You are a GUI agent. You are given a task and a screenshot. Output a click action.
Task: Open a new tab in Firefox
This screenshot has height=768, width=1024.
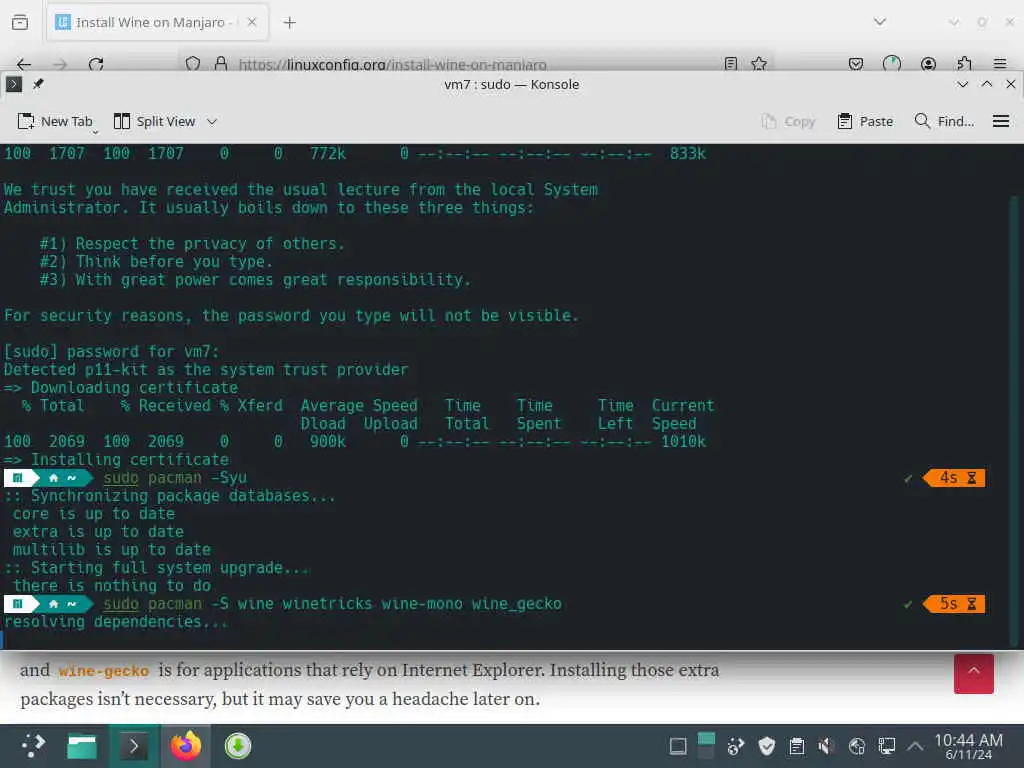(x=289, y=23)
